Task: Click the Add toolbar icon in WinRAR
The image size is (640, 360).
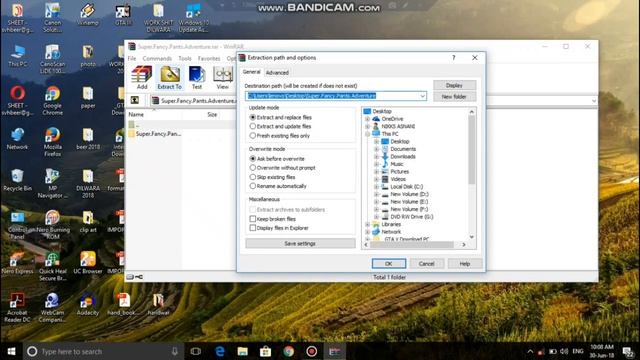Action: click(x=142, y=78)
